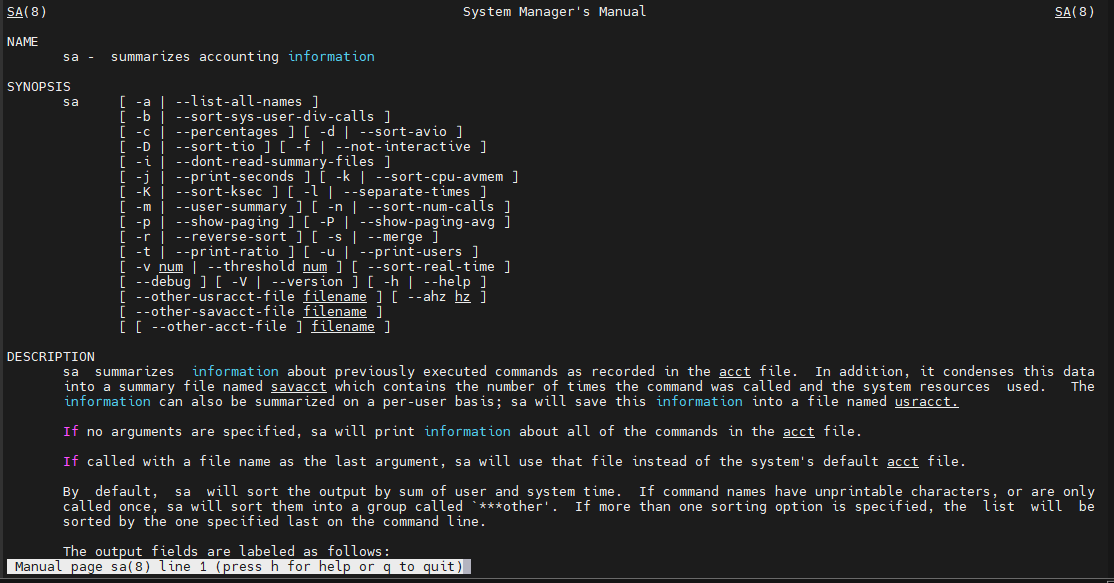Click the underlined 'usracct.' file name

926,402
